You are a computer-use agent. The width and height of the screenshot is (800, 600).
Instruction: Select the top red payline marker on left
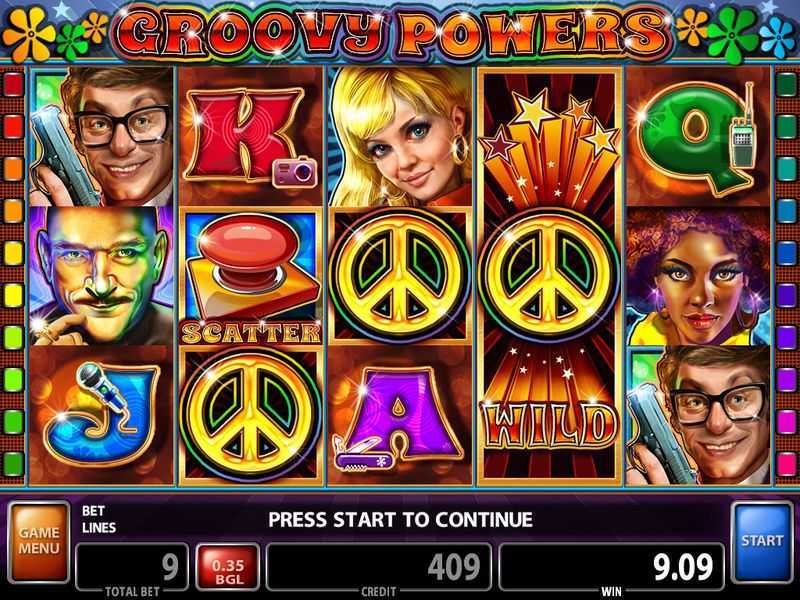[x=14, y=85]
